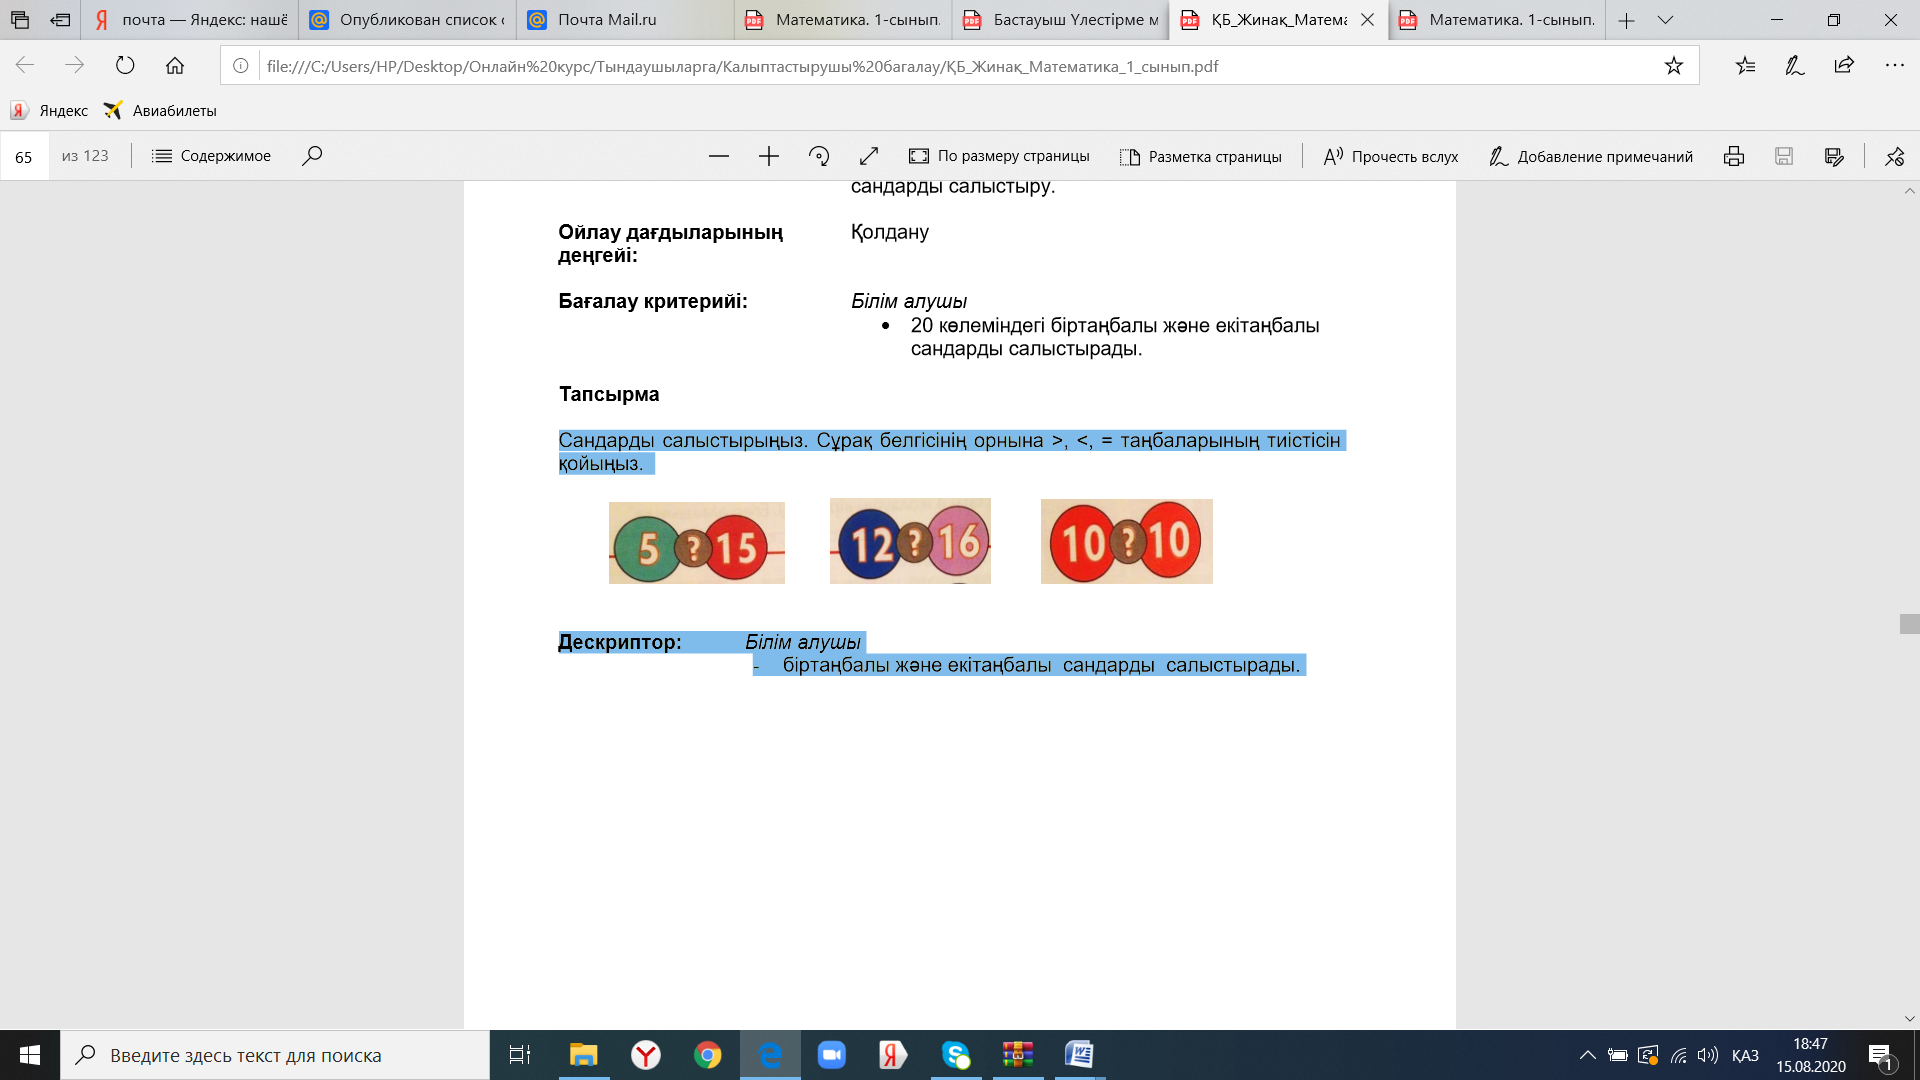Refresh the current page

125,66
